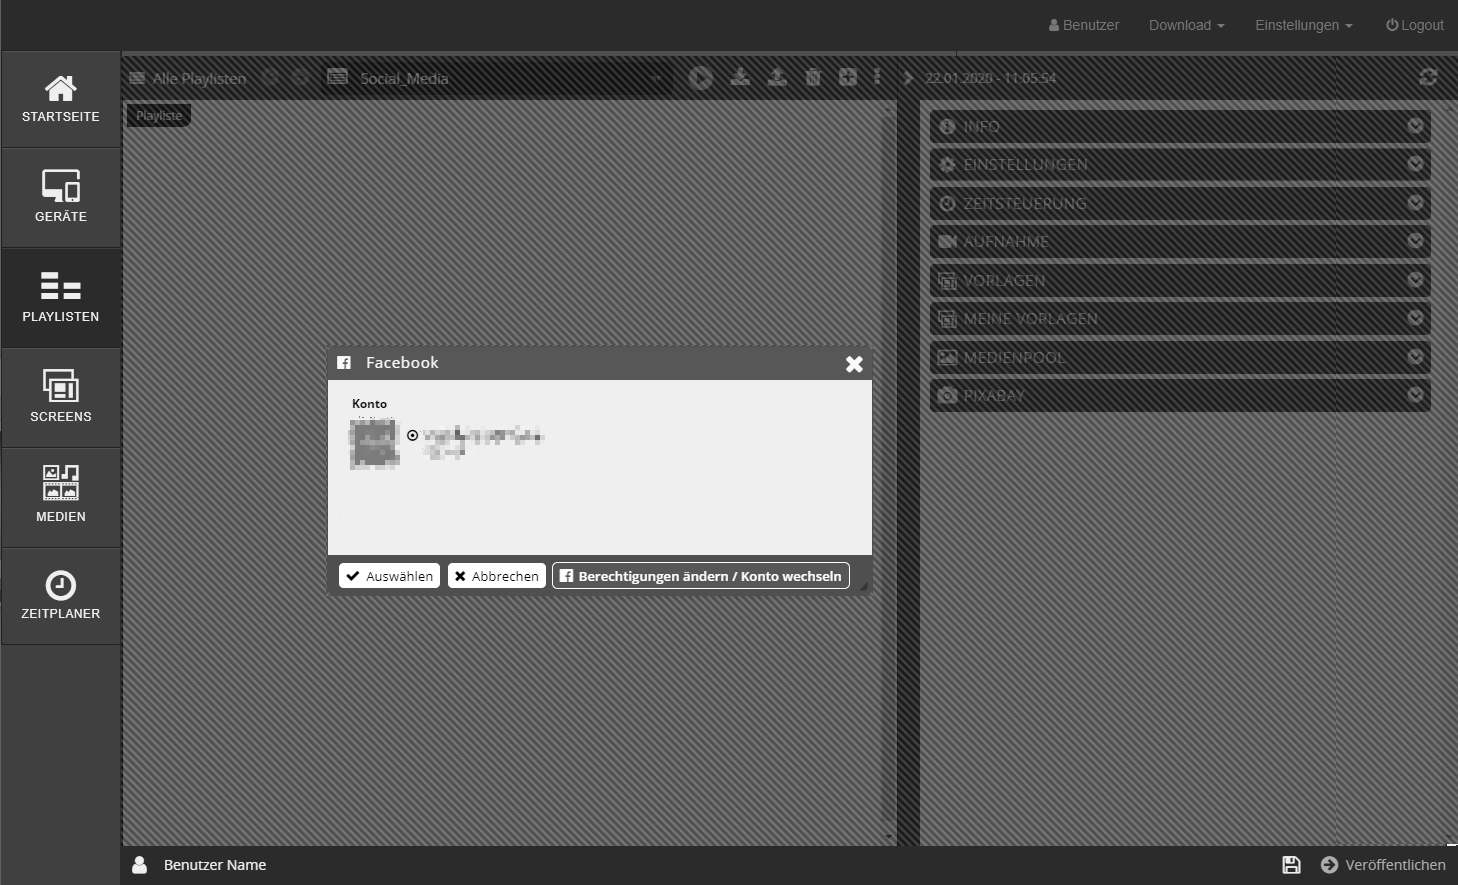Click the trash delete icon in toolbar
Viewport: 1458px width, 885px height.
coord(813,78)
